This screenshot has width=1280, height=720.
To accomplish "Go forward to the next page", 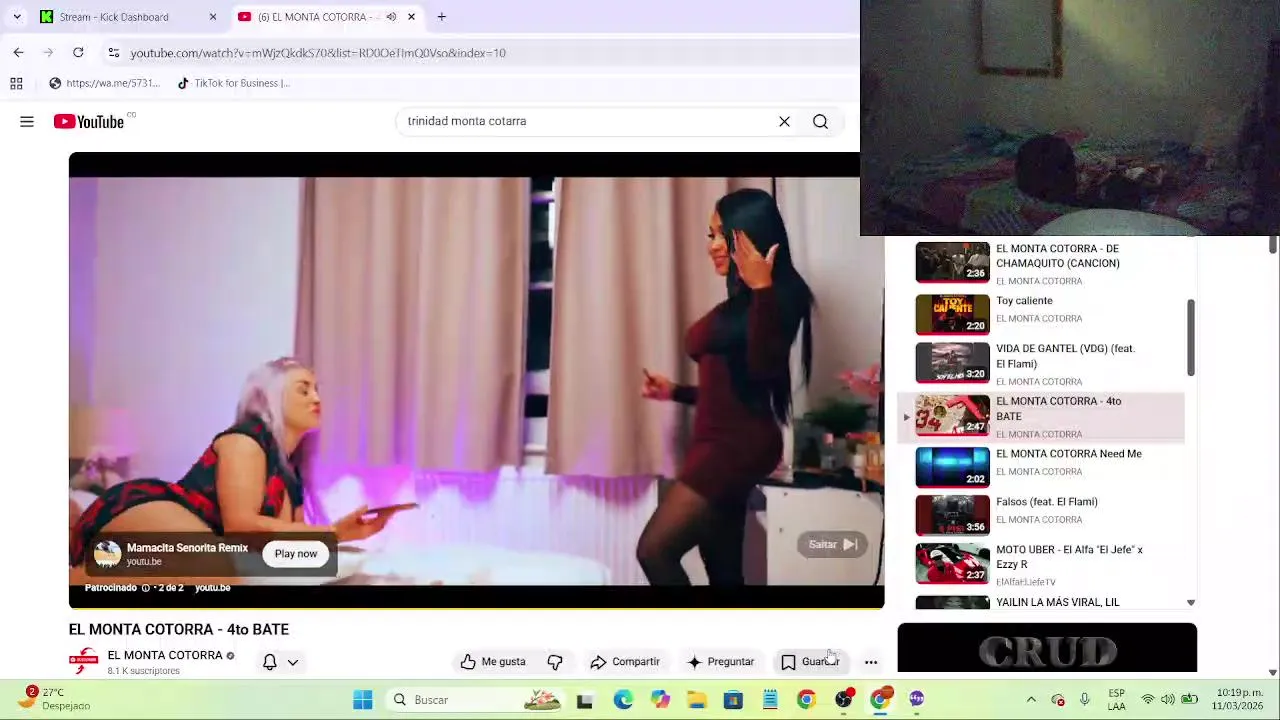I will point(48,52).
